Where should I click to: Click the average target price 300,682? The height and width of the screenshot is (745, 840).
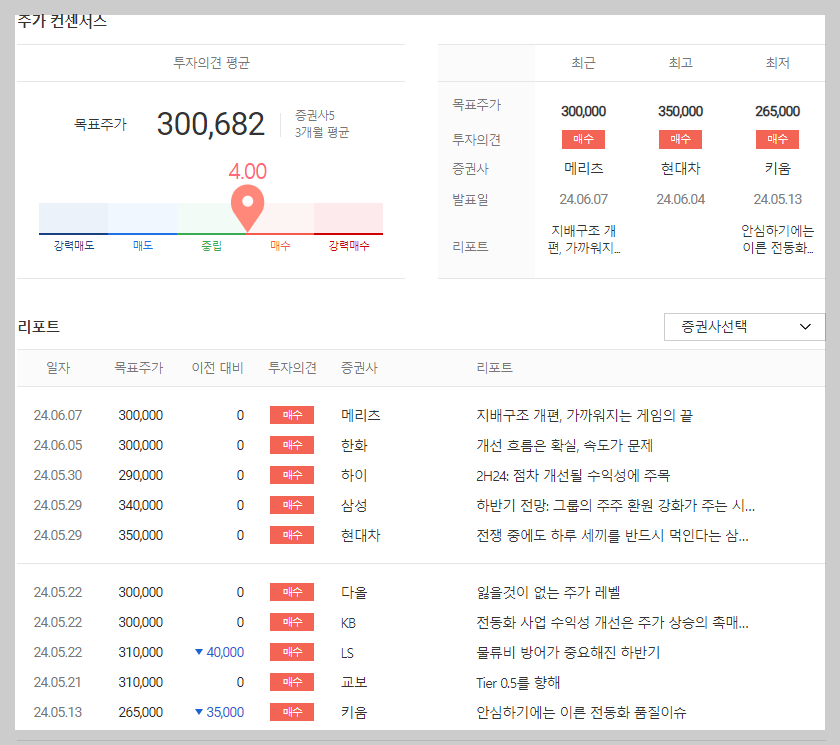[211, 124]
